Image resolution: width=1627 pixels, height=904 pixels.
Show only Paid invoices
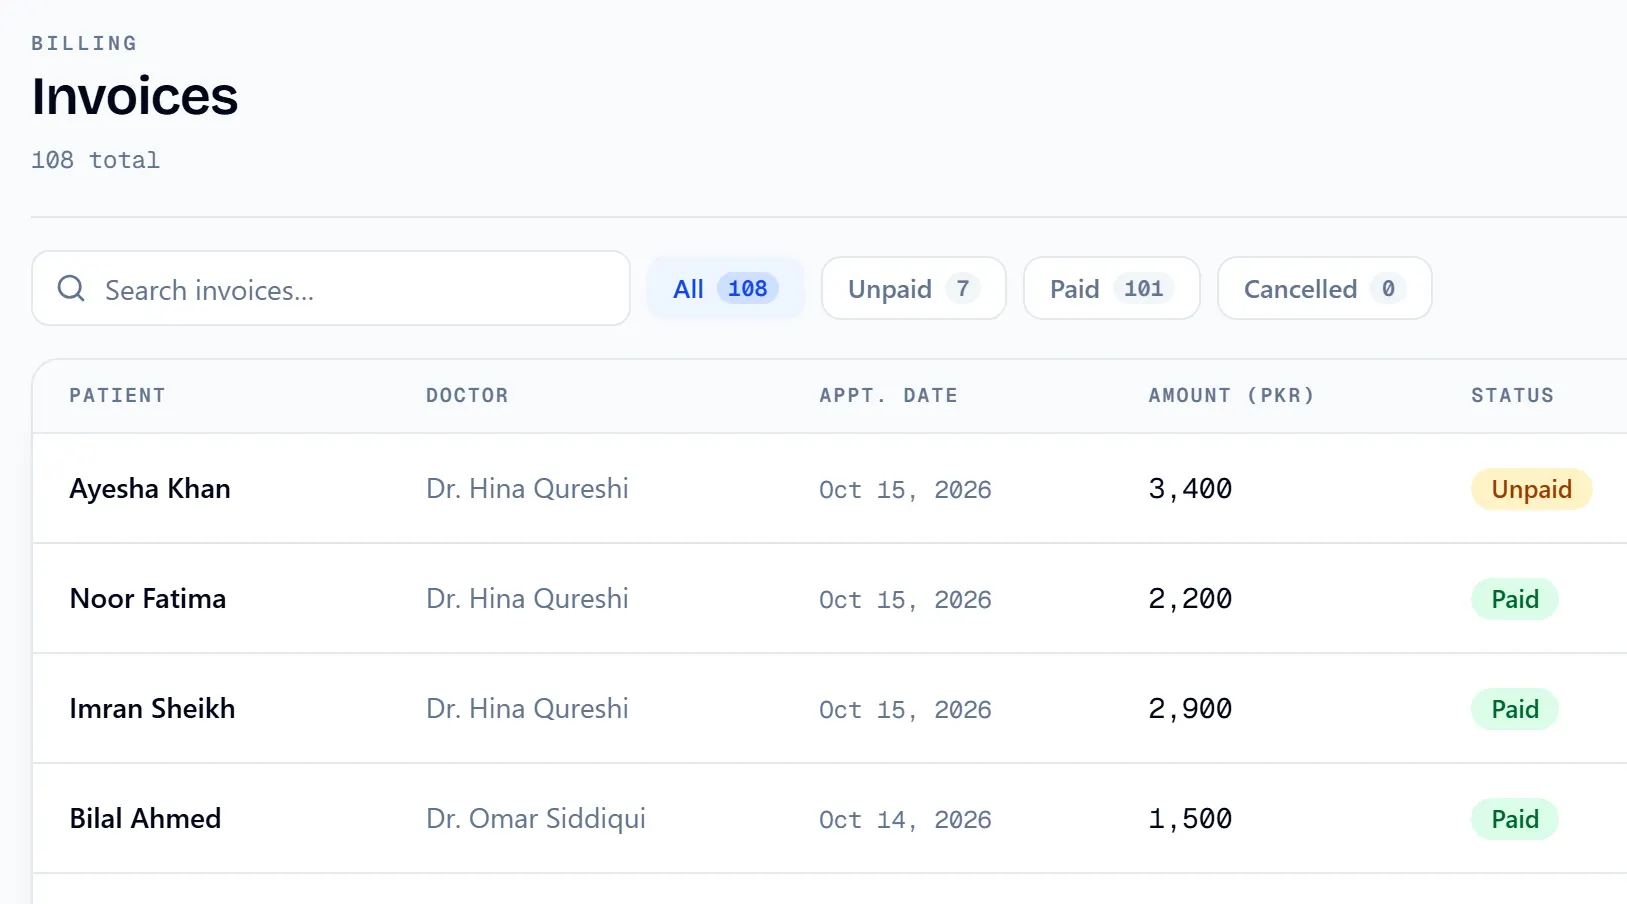(1112, 288)
